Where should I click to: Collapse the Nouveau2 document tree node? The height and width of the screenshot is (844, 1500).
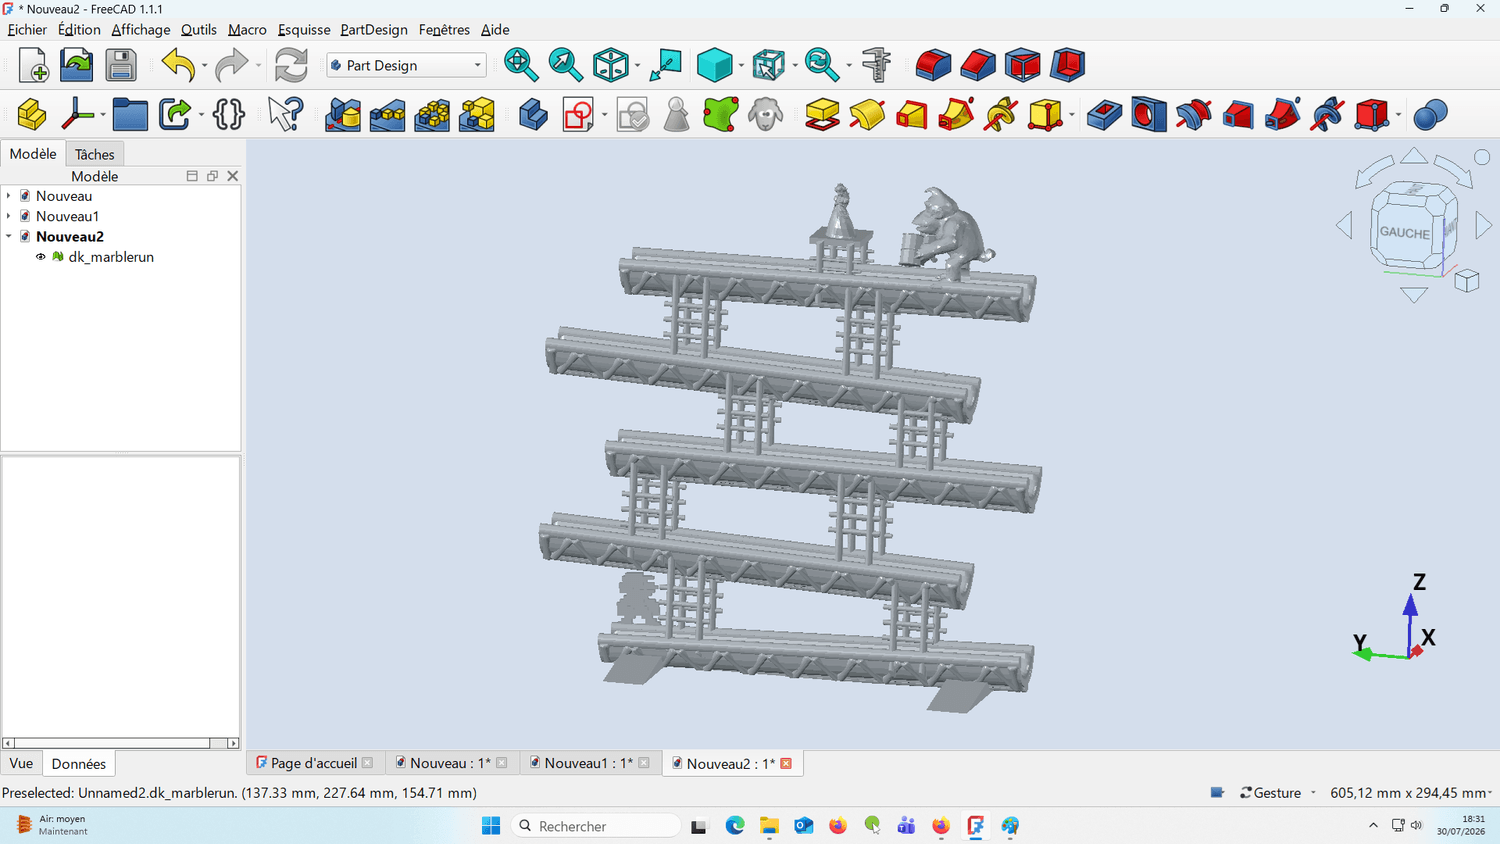(9, 237)
